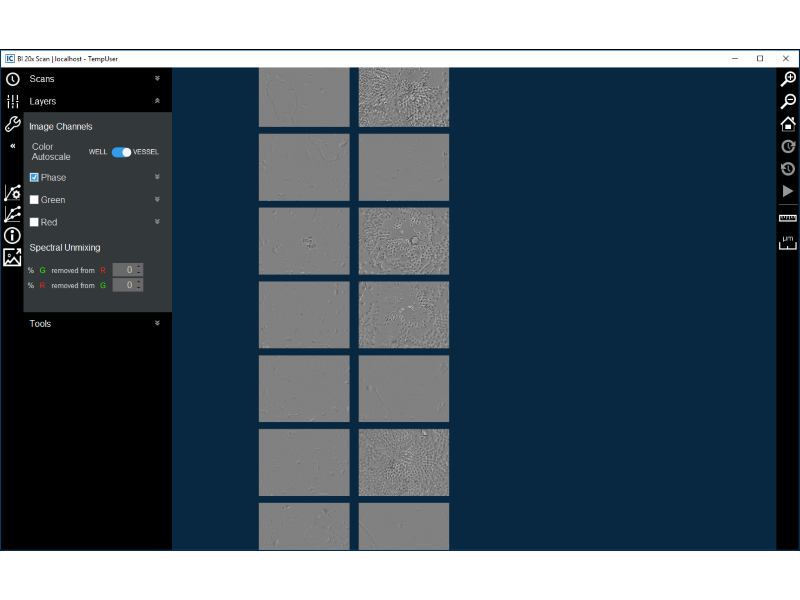Screen dimensions: 800x600
Task: Open the graph with gear settings icon
Action: click(x=13, y=192)
